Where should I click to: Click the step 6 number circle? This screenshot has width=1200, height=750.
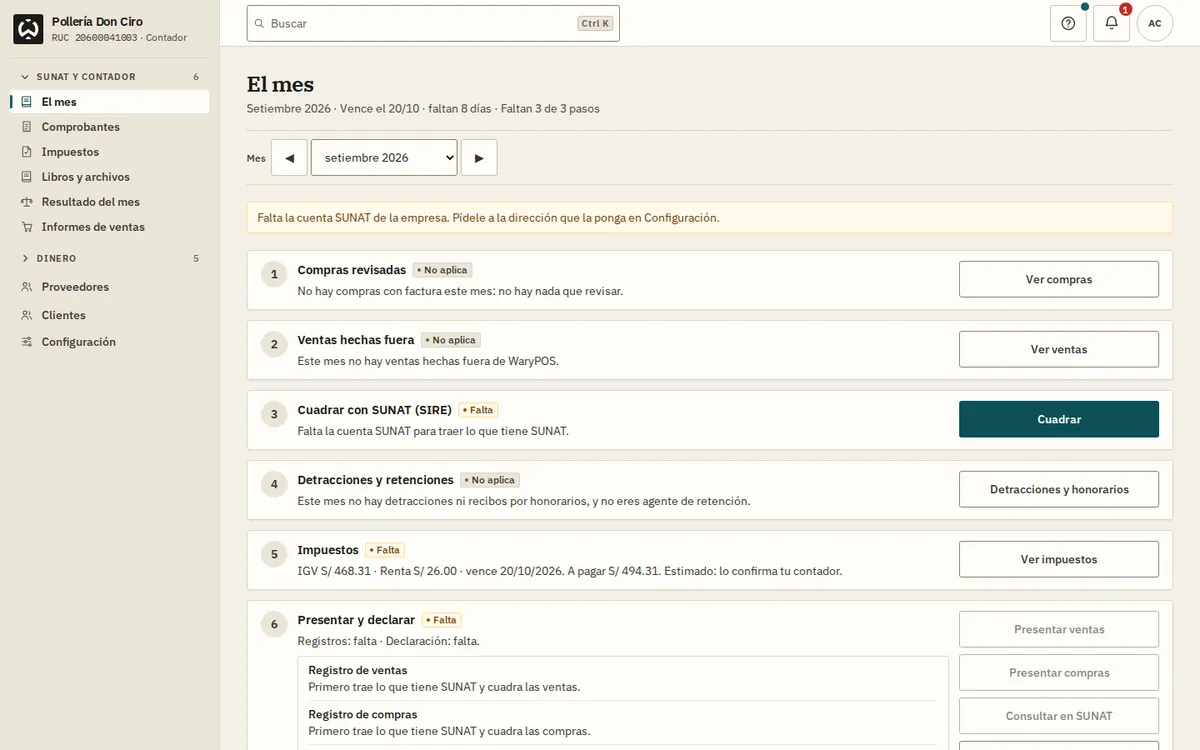click(x=274, y=624)
